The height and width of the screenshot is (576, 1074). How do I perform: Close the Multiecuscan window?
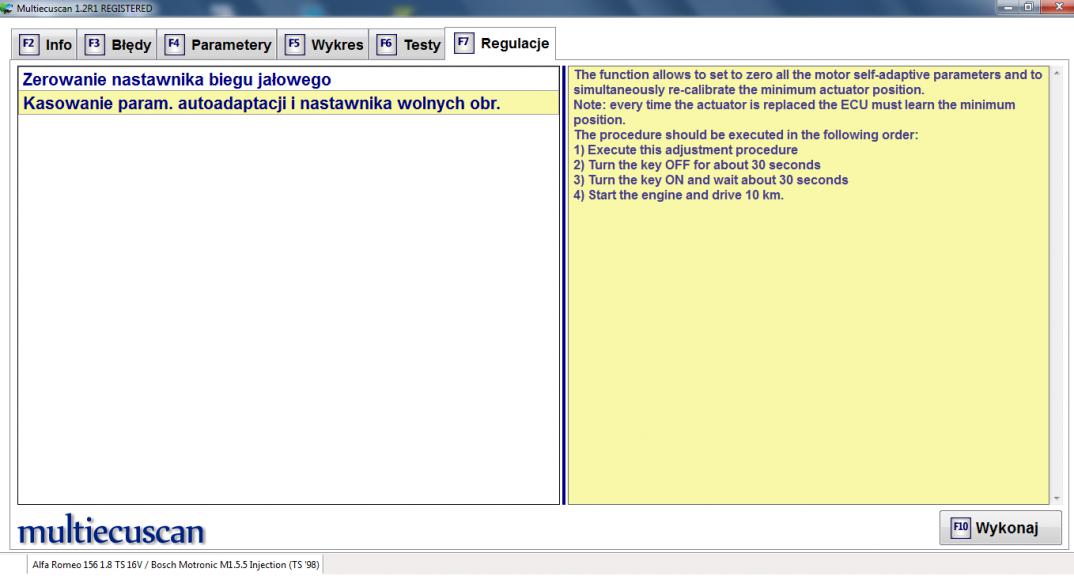pos(1057,7)
